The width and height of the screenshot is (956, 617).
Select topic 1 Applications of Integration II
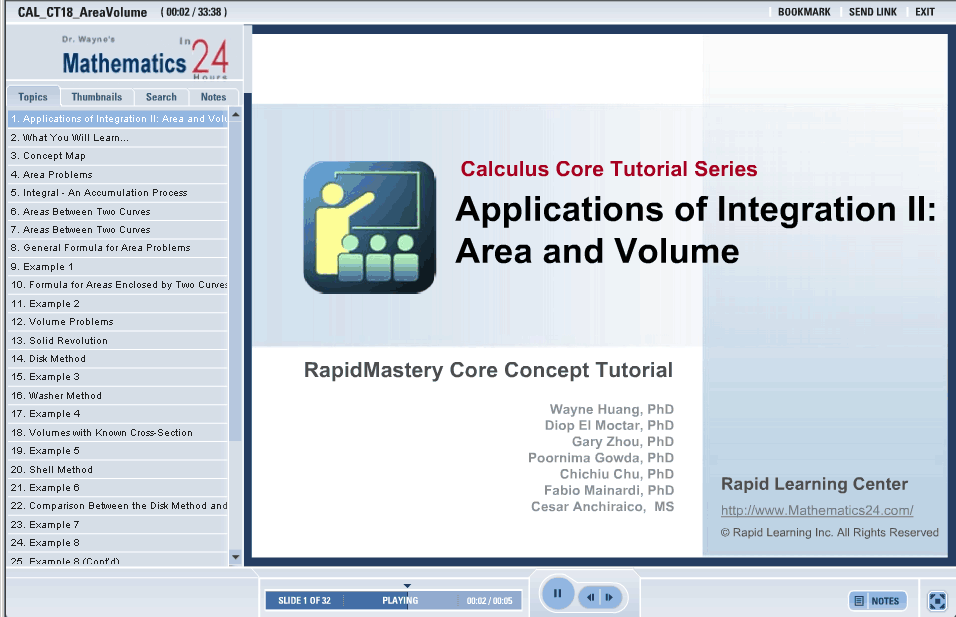coord(118,119)
